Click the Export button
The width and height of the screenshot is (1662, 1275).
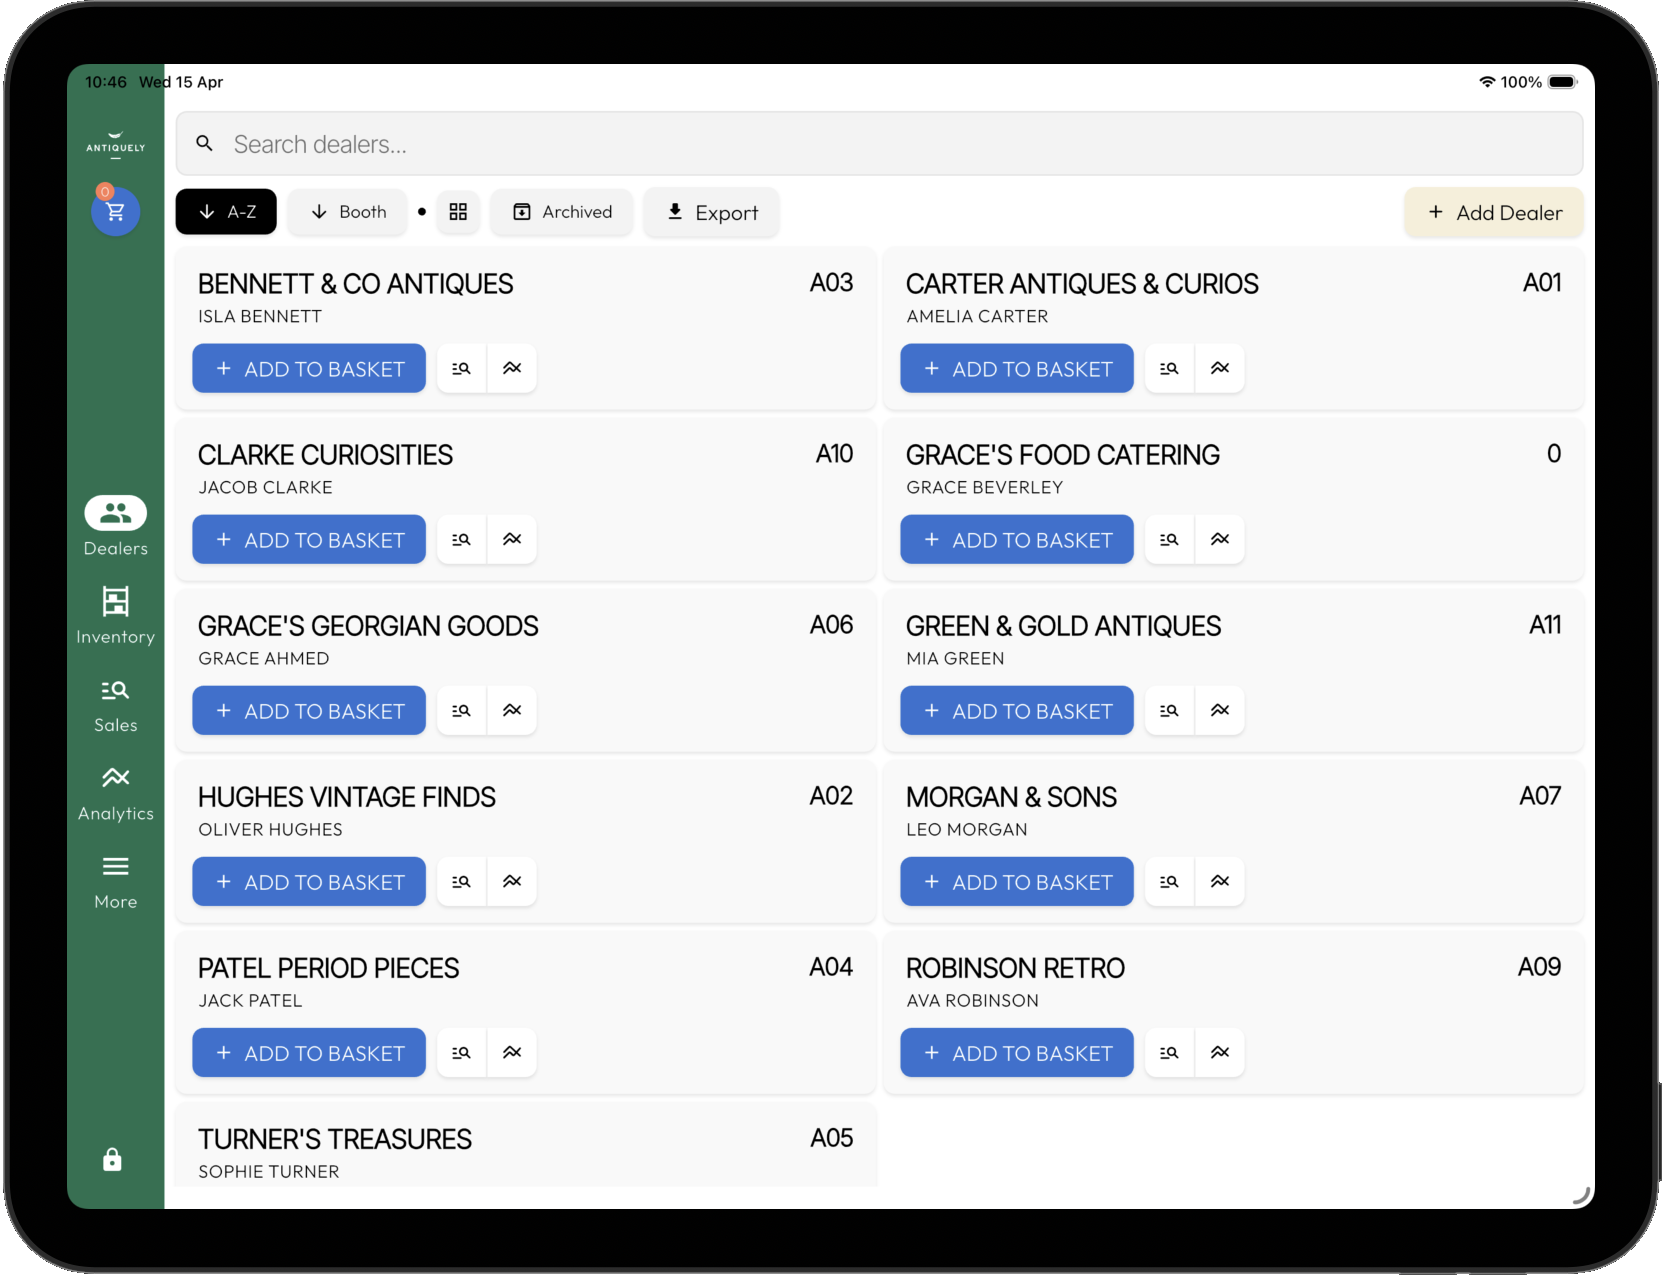pos(712,212)
